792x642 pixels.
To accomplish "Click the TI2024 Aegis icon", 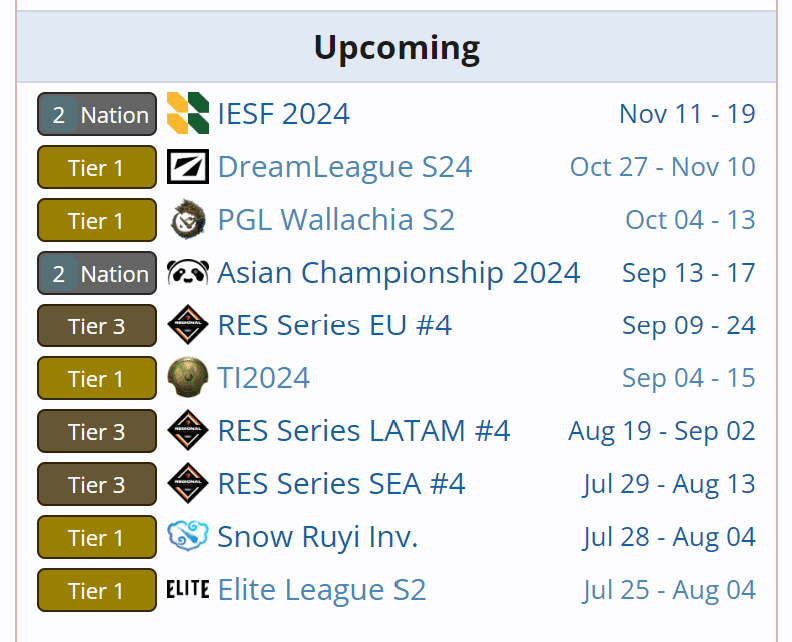I will 188,379.
